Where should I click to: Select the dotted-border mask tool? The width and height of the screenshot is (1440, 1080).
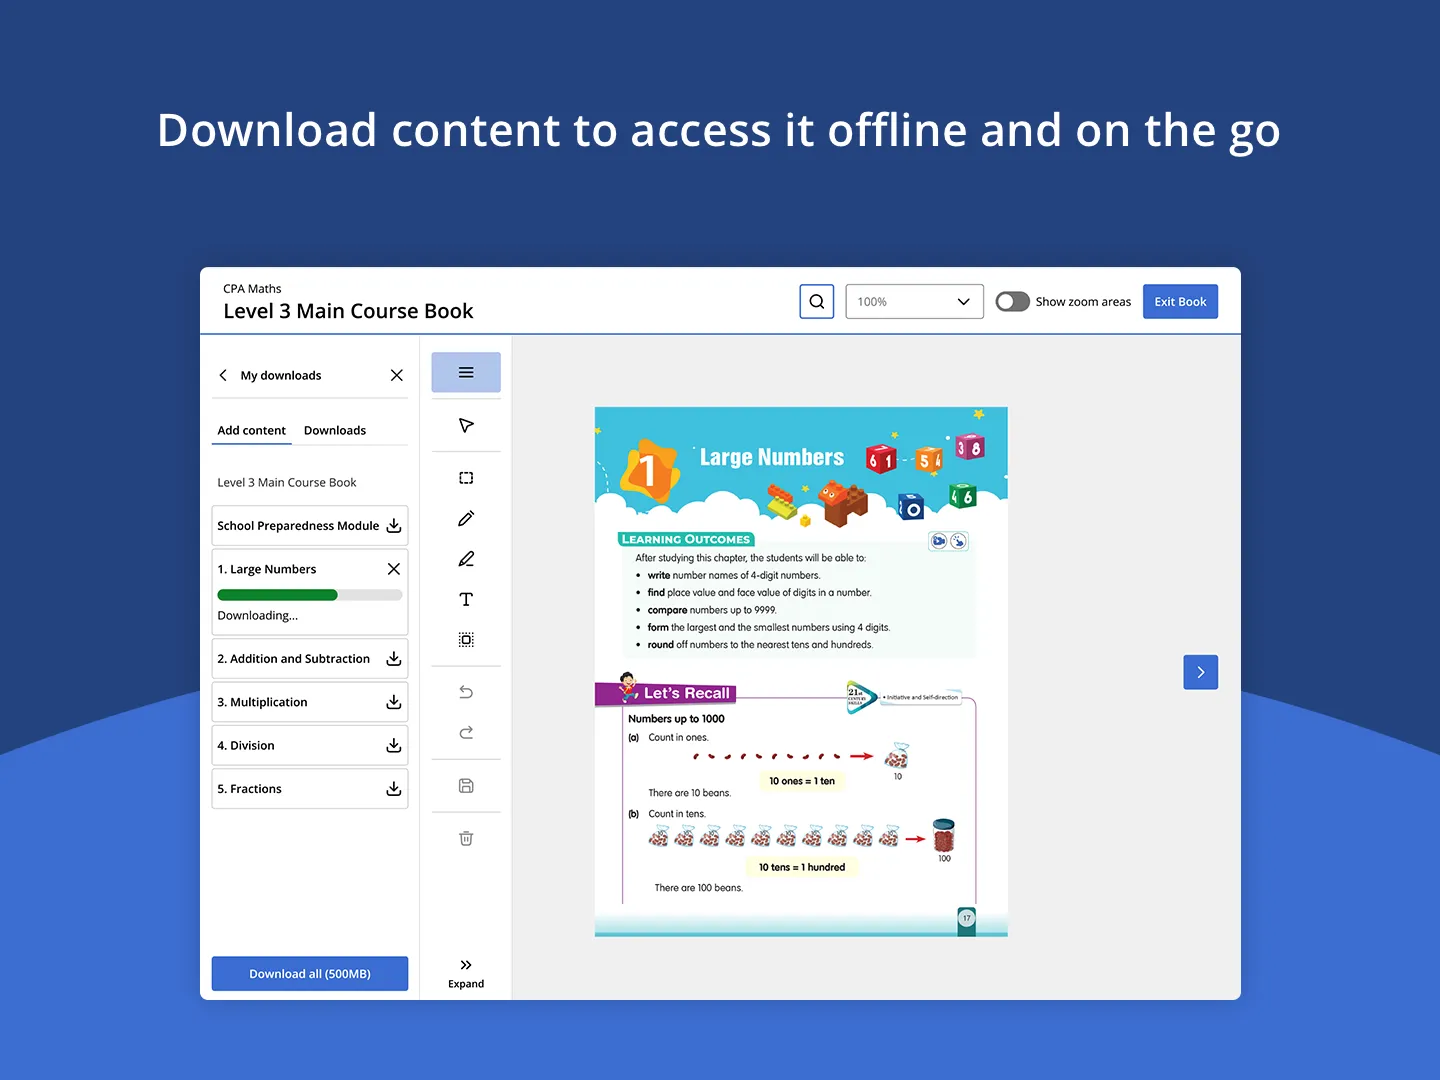466,640
